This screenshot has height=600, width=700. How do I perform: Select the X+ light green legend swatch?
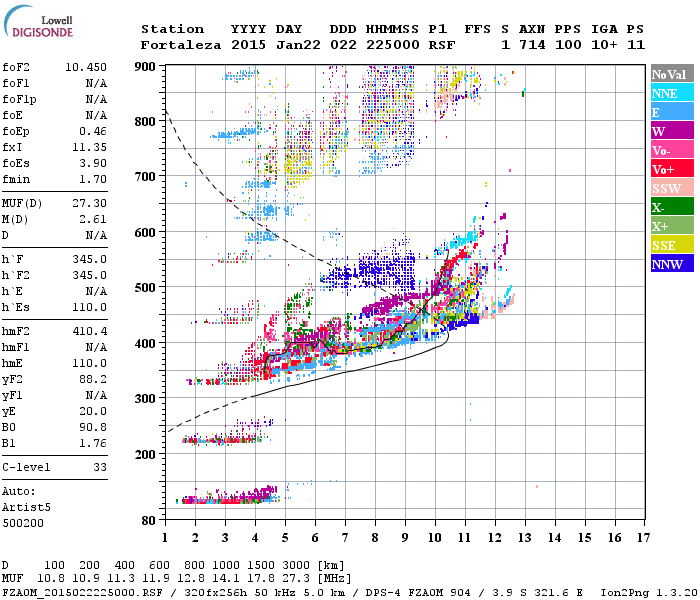coord(672,225)
